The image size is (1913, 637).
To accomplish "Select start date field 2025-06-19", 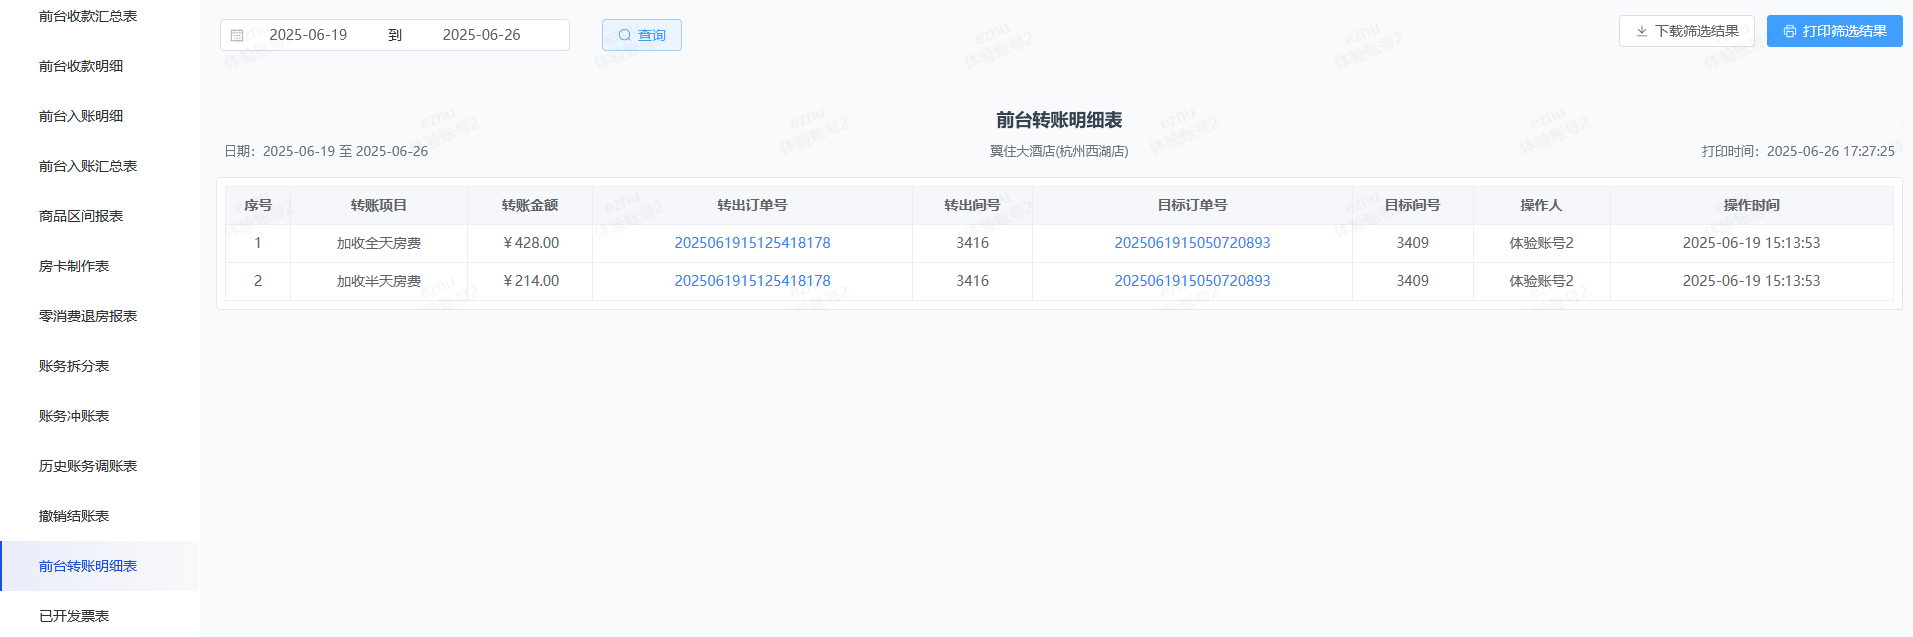I will pyautogui.click(x=308, y=35).
